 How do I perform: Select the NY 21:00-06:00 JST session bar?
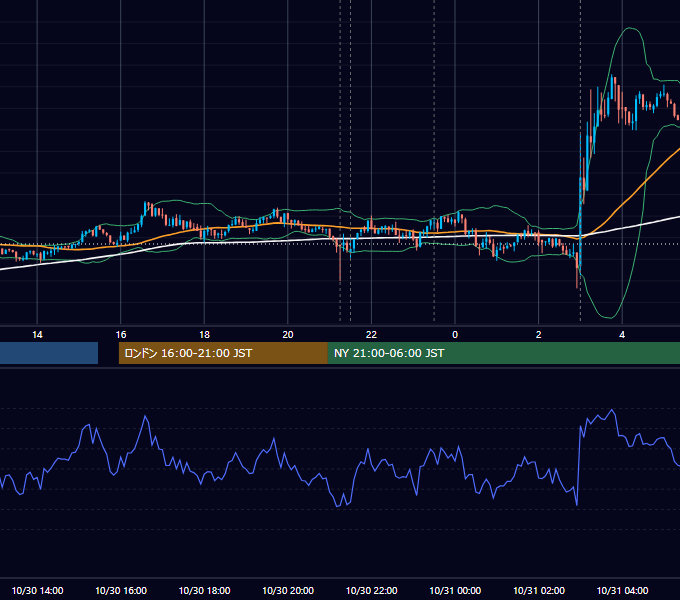click(503, 353)
